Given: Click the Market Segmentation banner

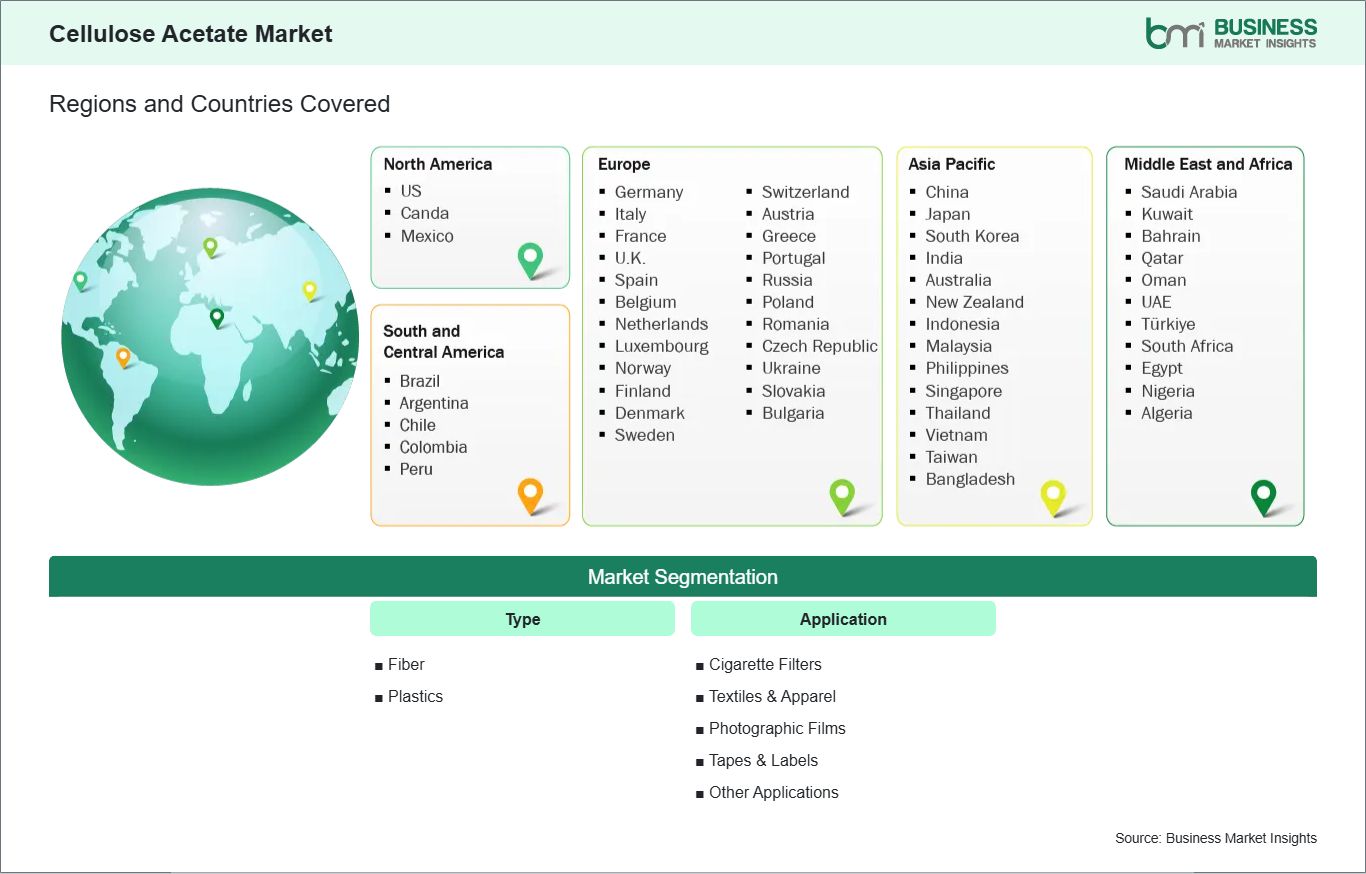Looking at the screenshot, I should (x=682, y=577).
